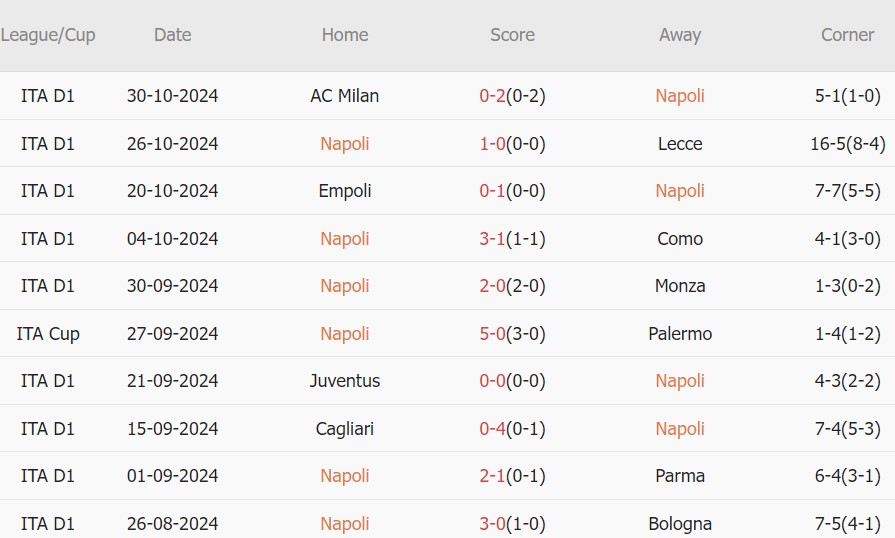This screenshot has height=538, width=895.
Task: Click the Monza team name
Action: tap(680, 286)
